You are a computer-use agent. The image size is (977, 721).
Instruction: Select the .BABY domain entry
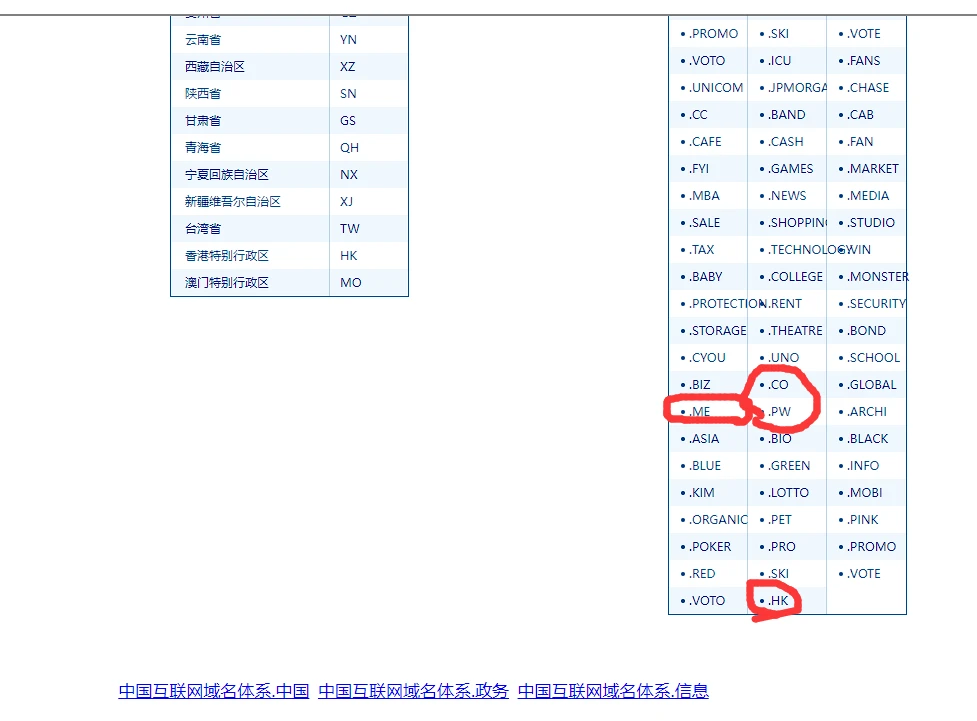705,277
